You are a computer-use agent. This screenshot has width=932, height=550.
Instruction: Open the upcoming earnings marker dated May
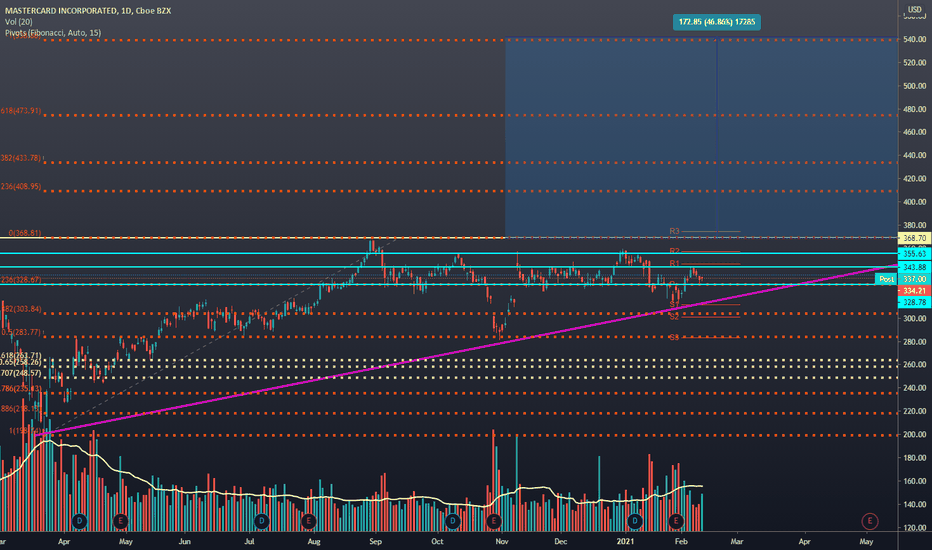(x=870, y=521)
